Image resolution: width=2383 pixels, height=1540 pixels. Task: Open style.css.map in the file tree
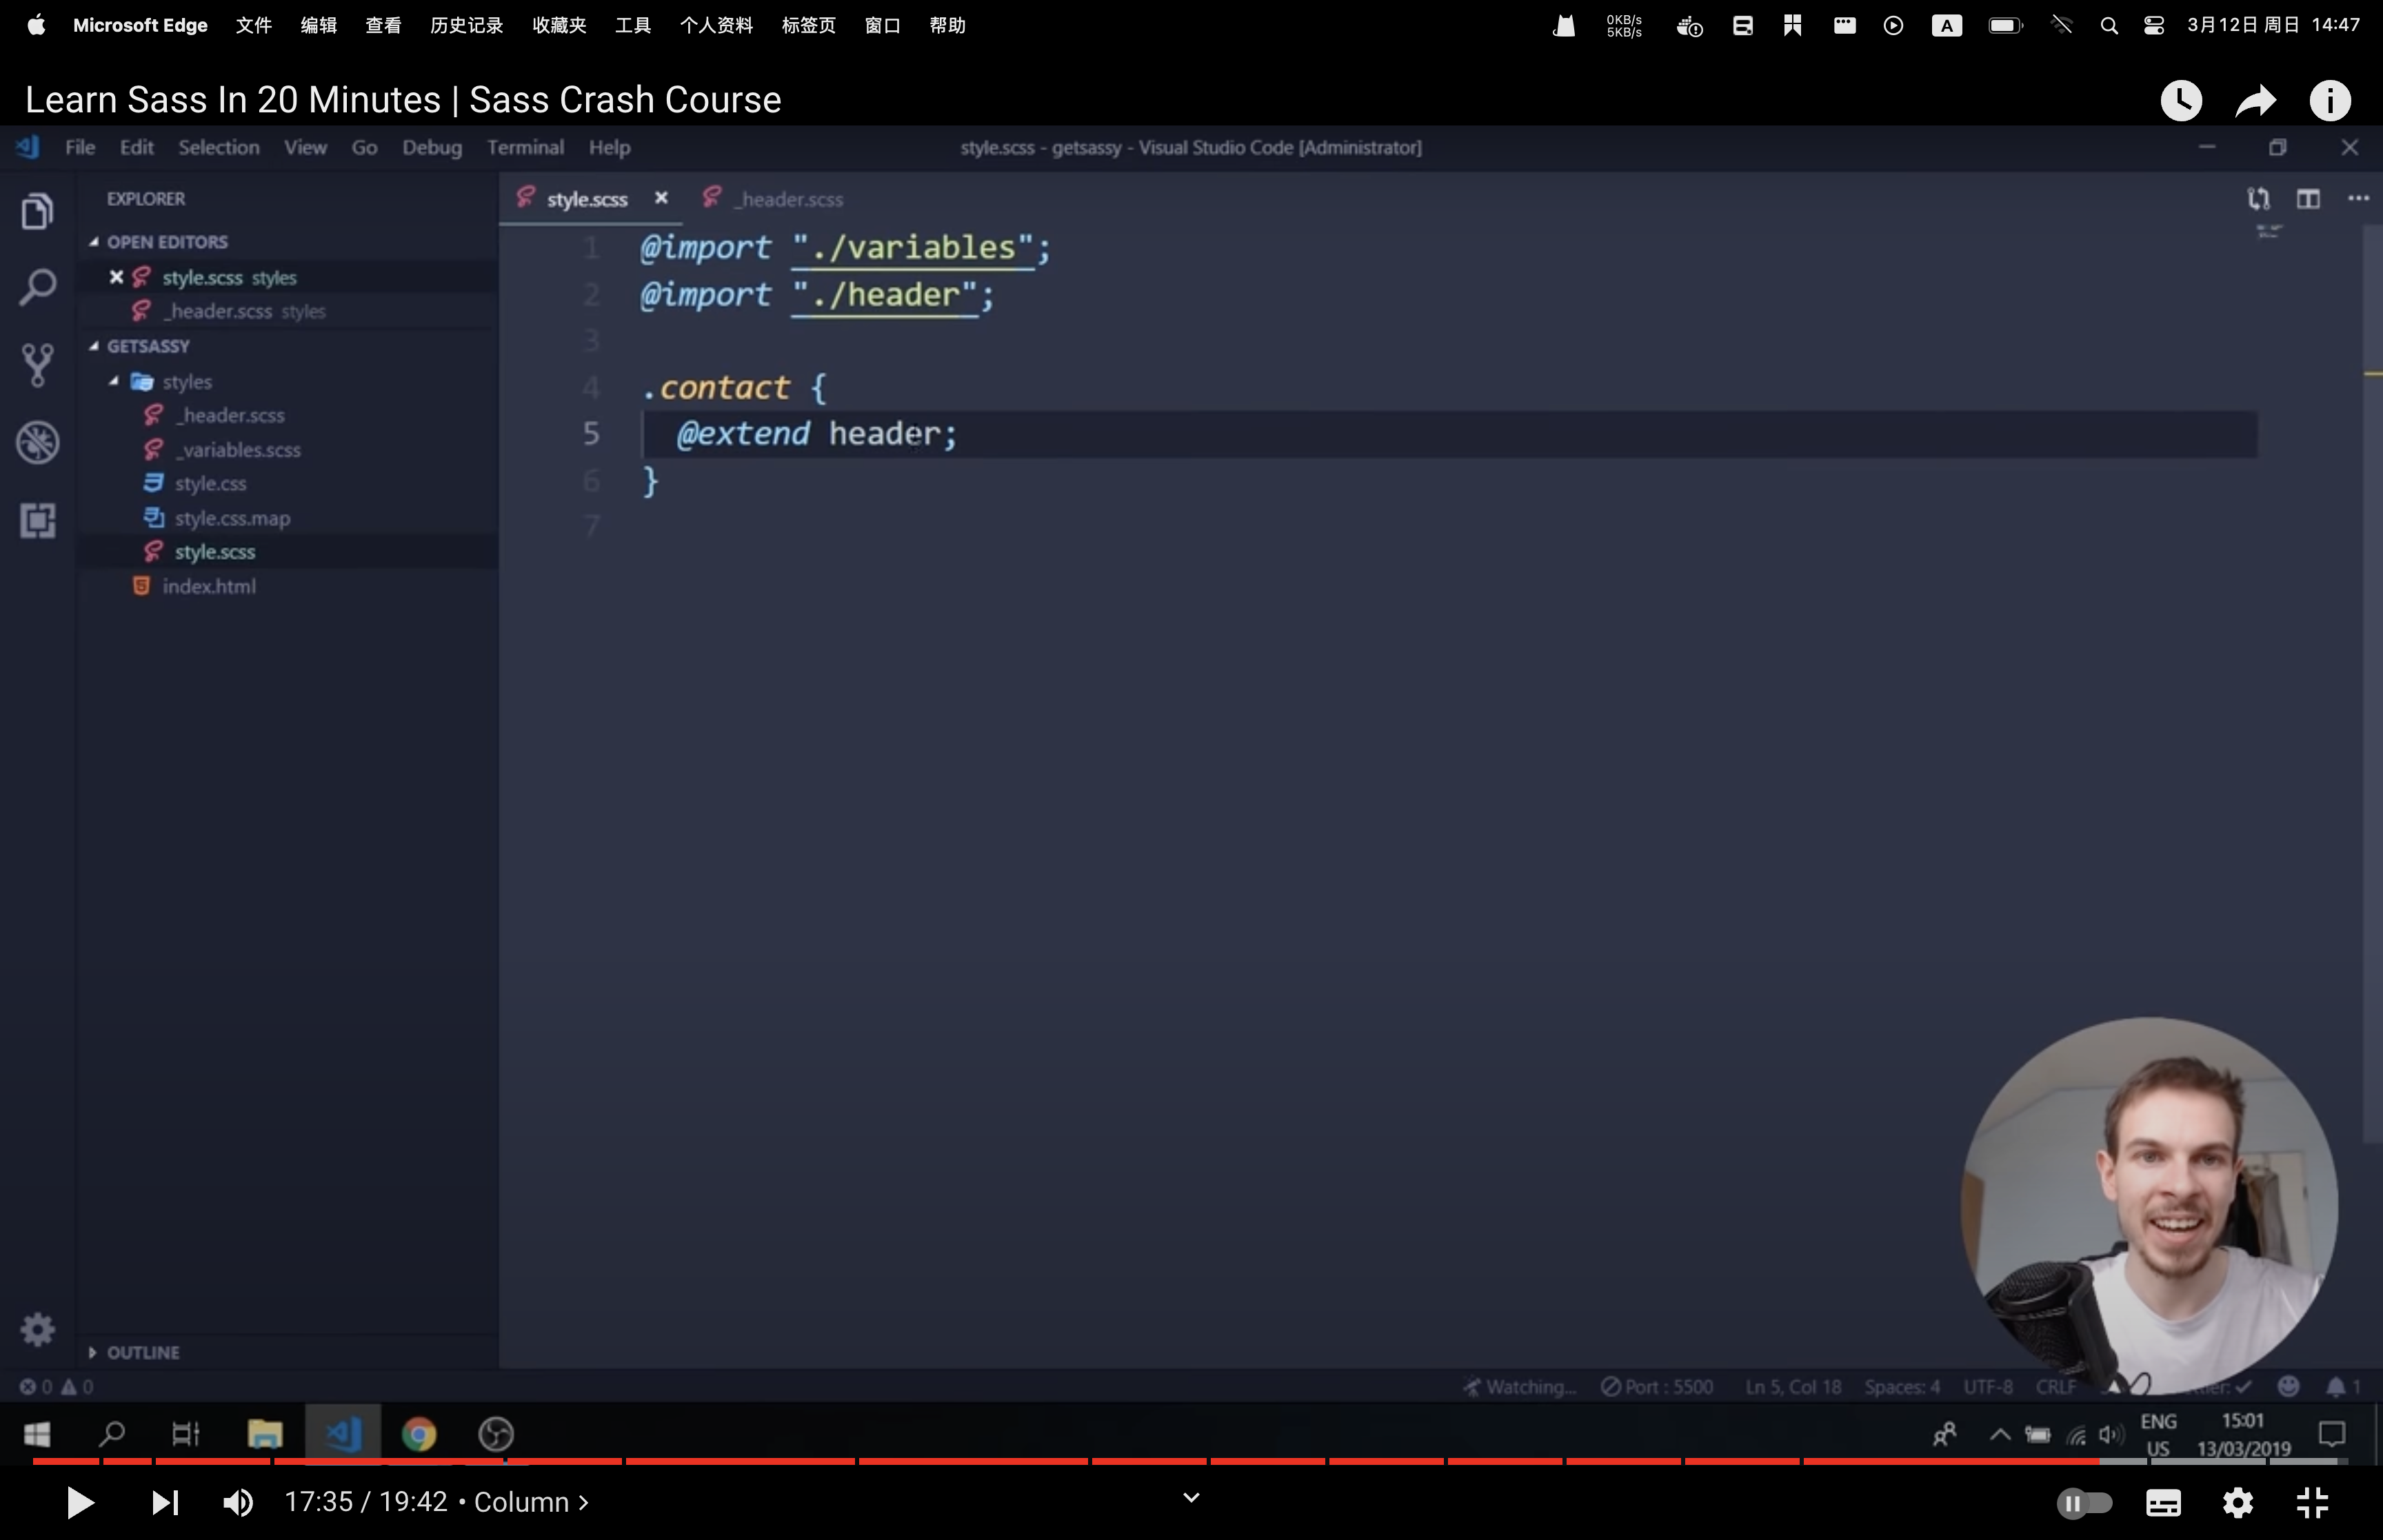tap(231, 518)
